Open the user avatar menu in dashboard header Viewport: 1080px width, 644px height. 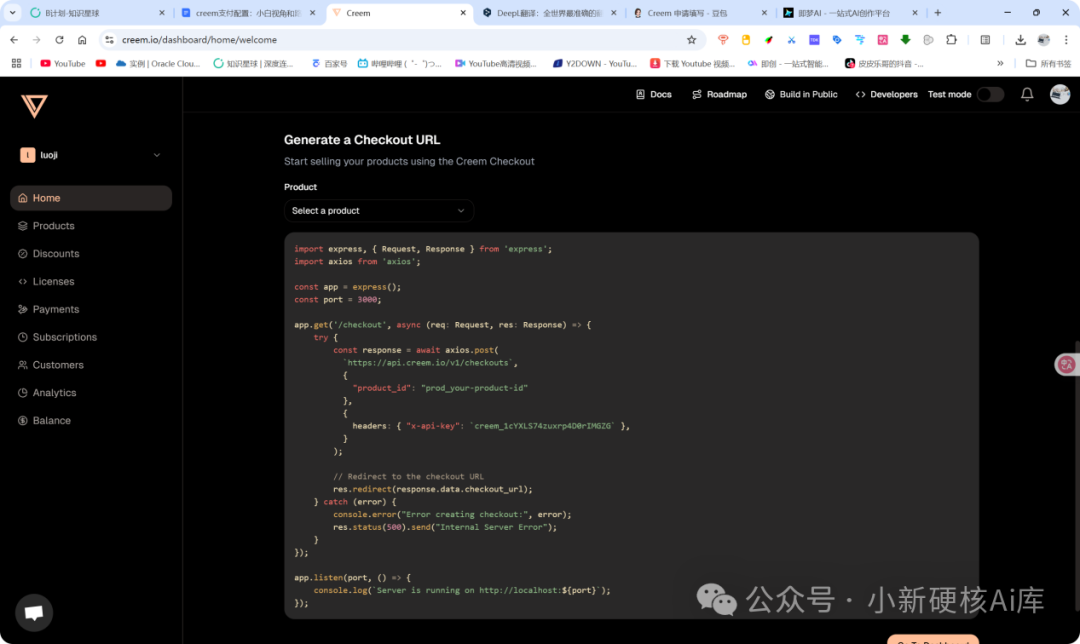click(1060, 94)
